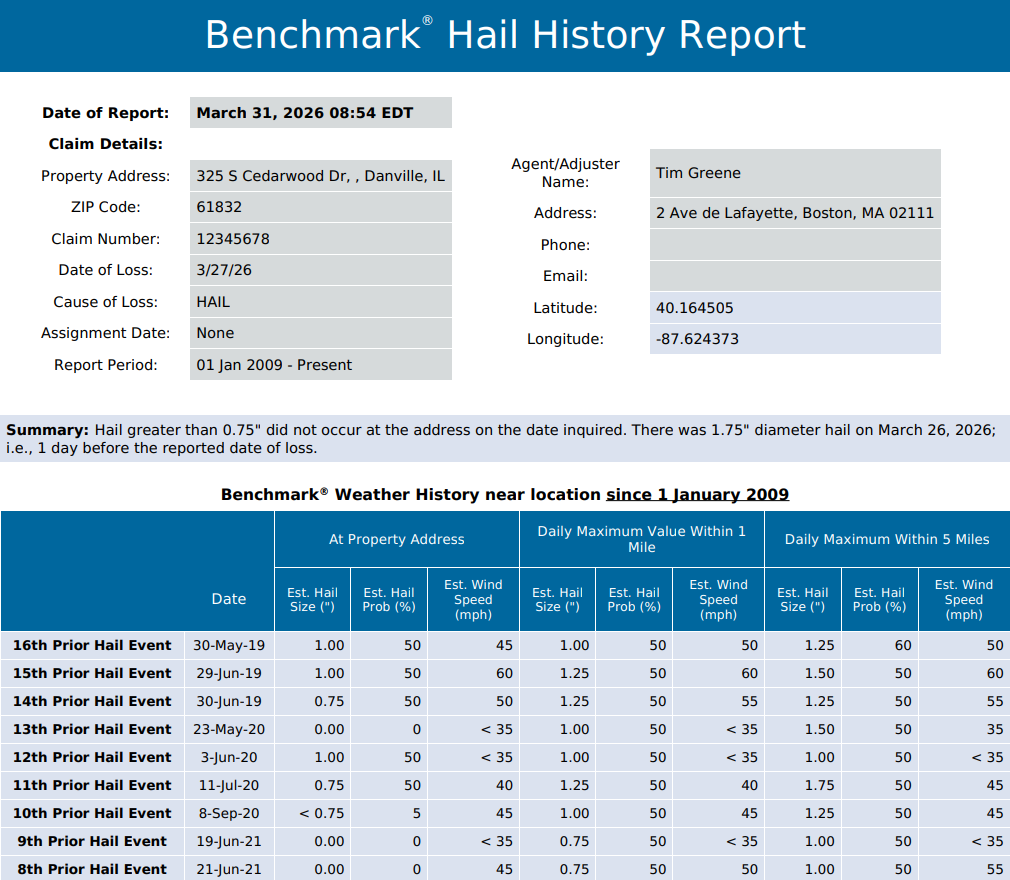
Task: Click the At Property Address column header
Action: [x=395, y=538]
